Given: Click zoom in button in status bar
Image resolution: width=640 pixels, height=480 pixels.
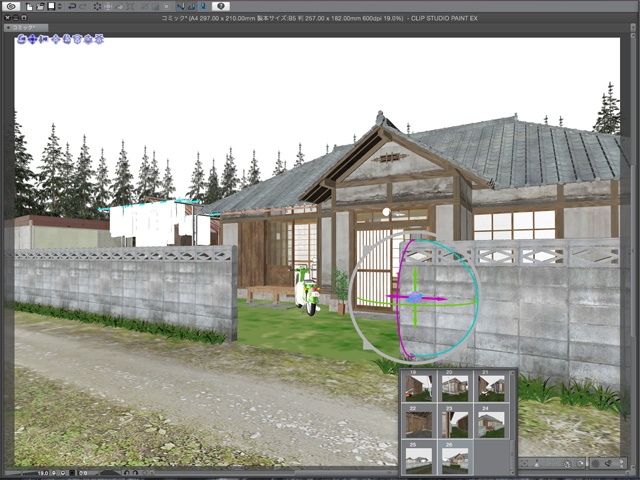Looking at the screenshot, I should [x=63, y=473].
